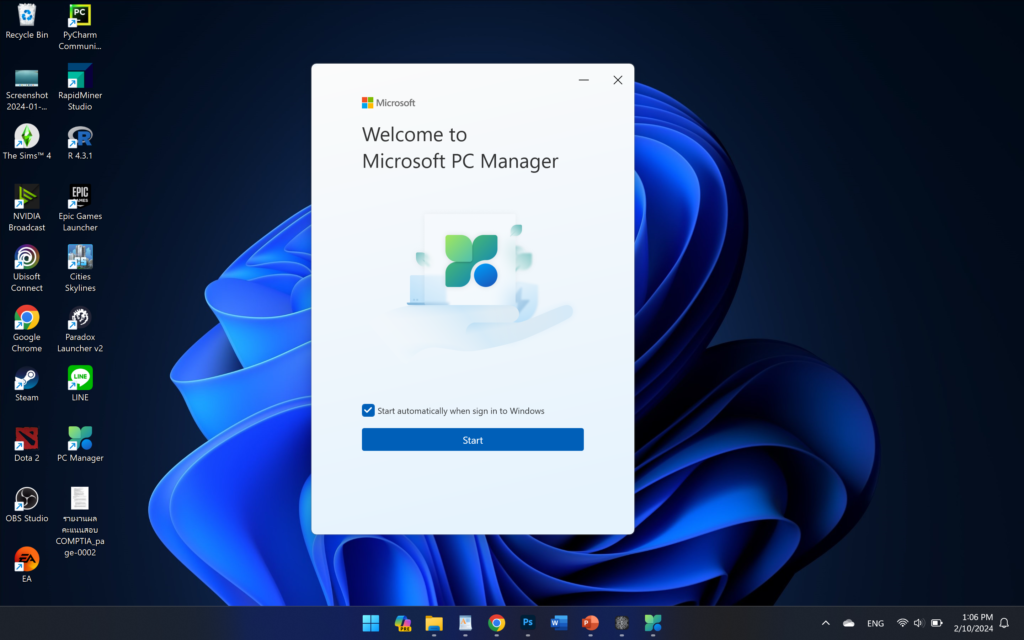
Task: Minimize the PC Manager welcome window
Action: pos(584,80)
